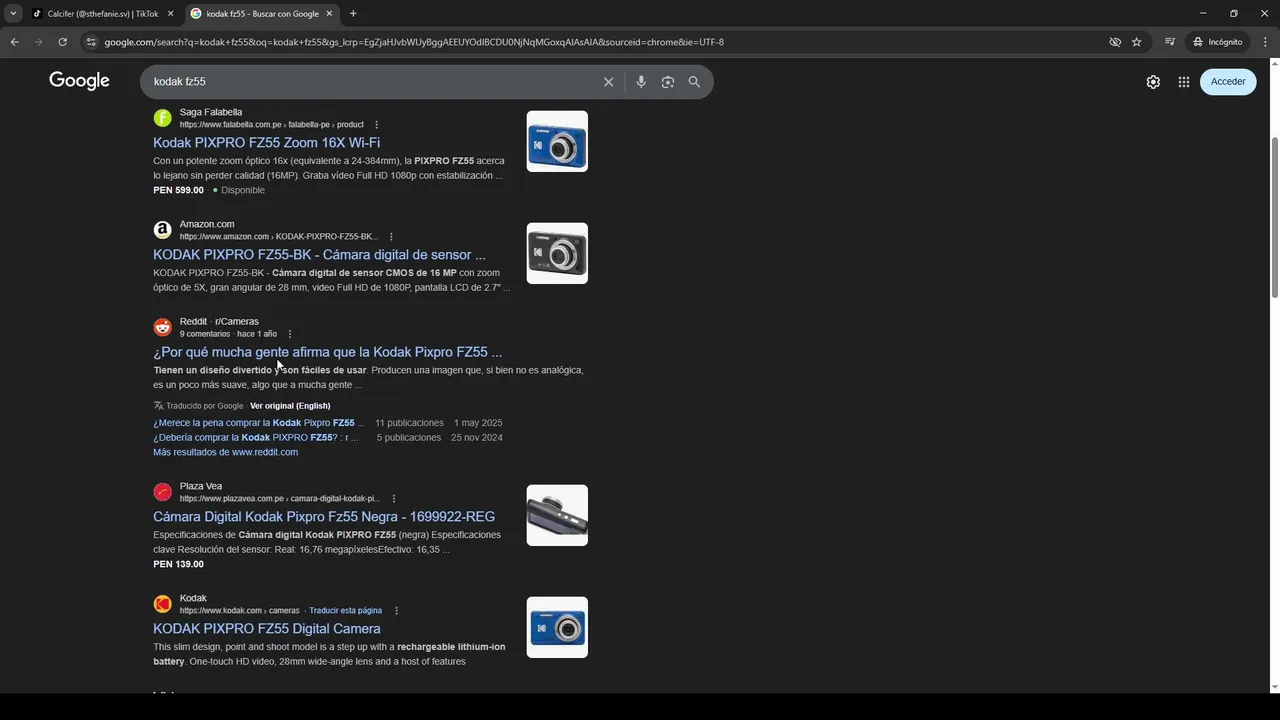Open the Reddit r/Cameras result title
1280x720 pixels.
point(327,352)
